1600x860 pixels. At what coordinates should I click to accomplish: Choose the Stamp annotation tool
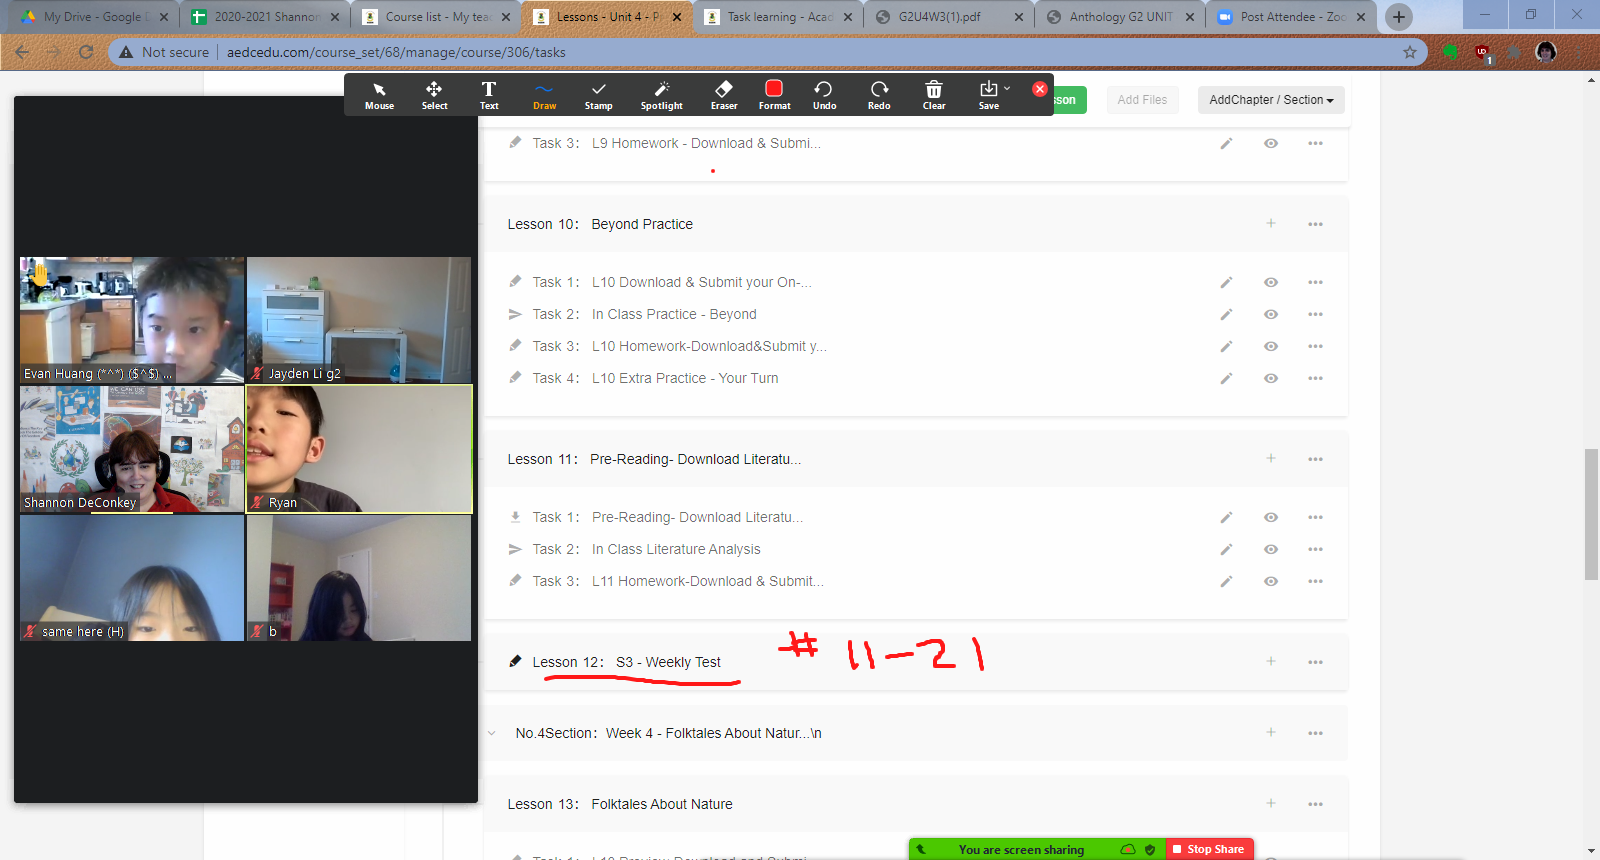[598, 95]
